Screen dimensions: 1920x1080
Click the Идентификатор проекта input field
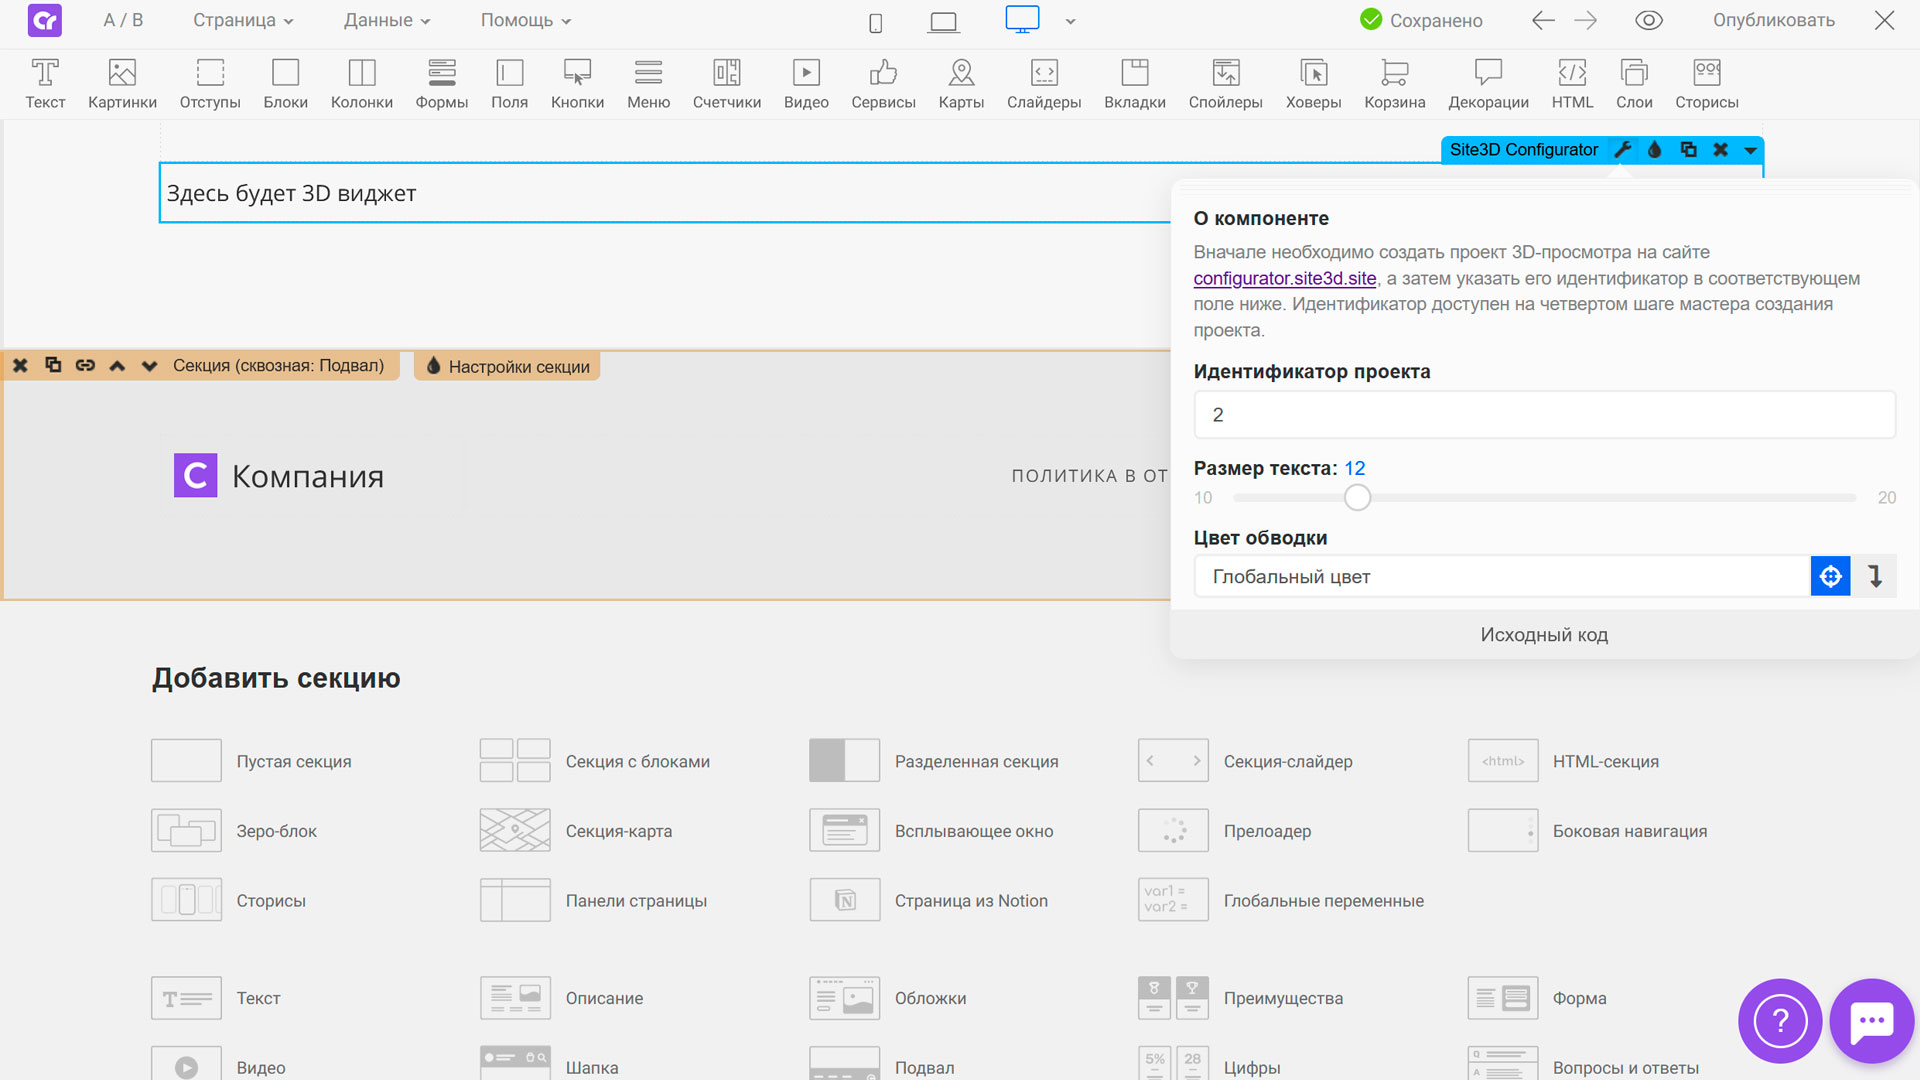pyautogui.click(x=1544, y=415)
